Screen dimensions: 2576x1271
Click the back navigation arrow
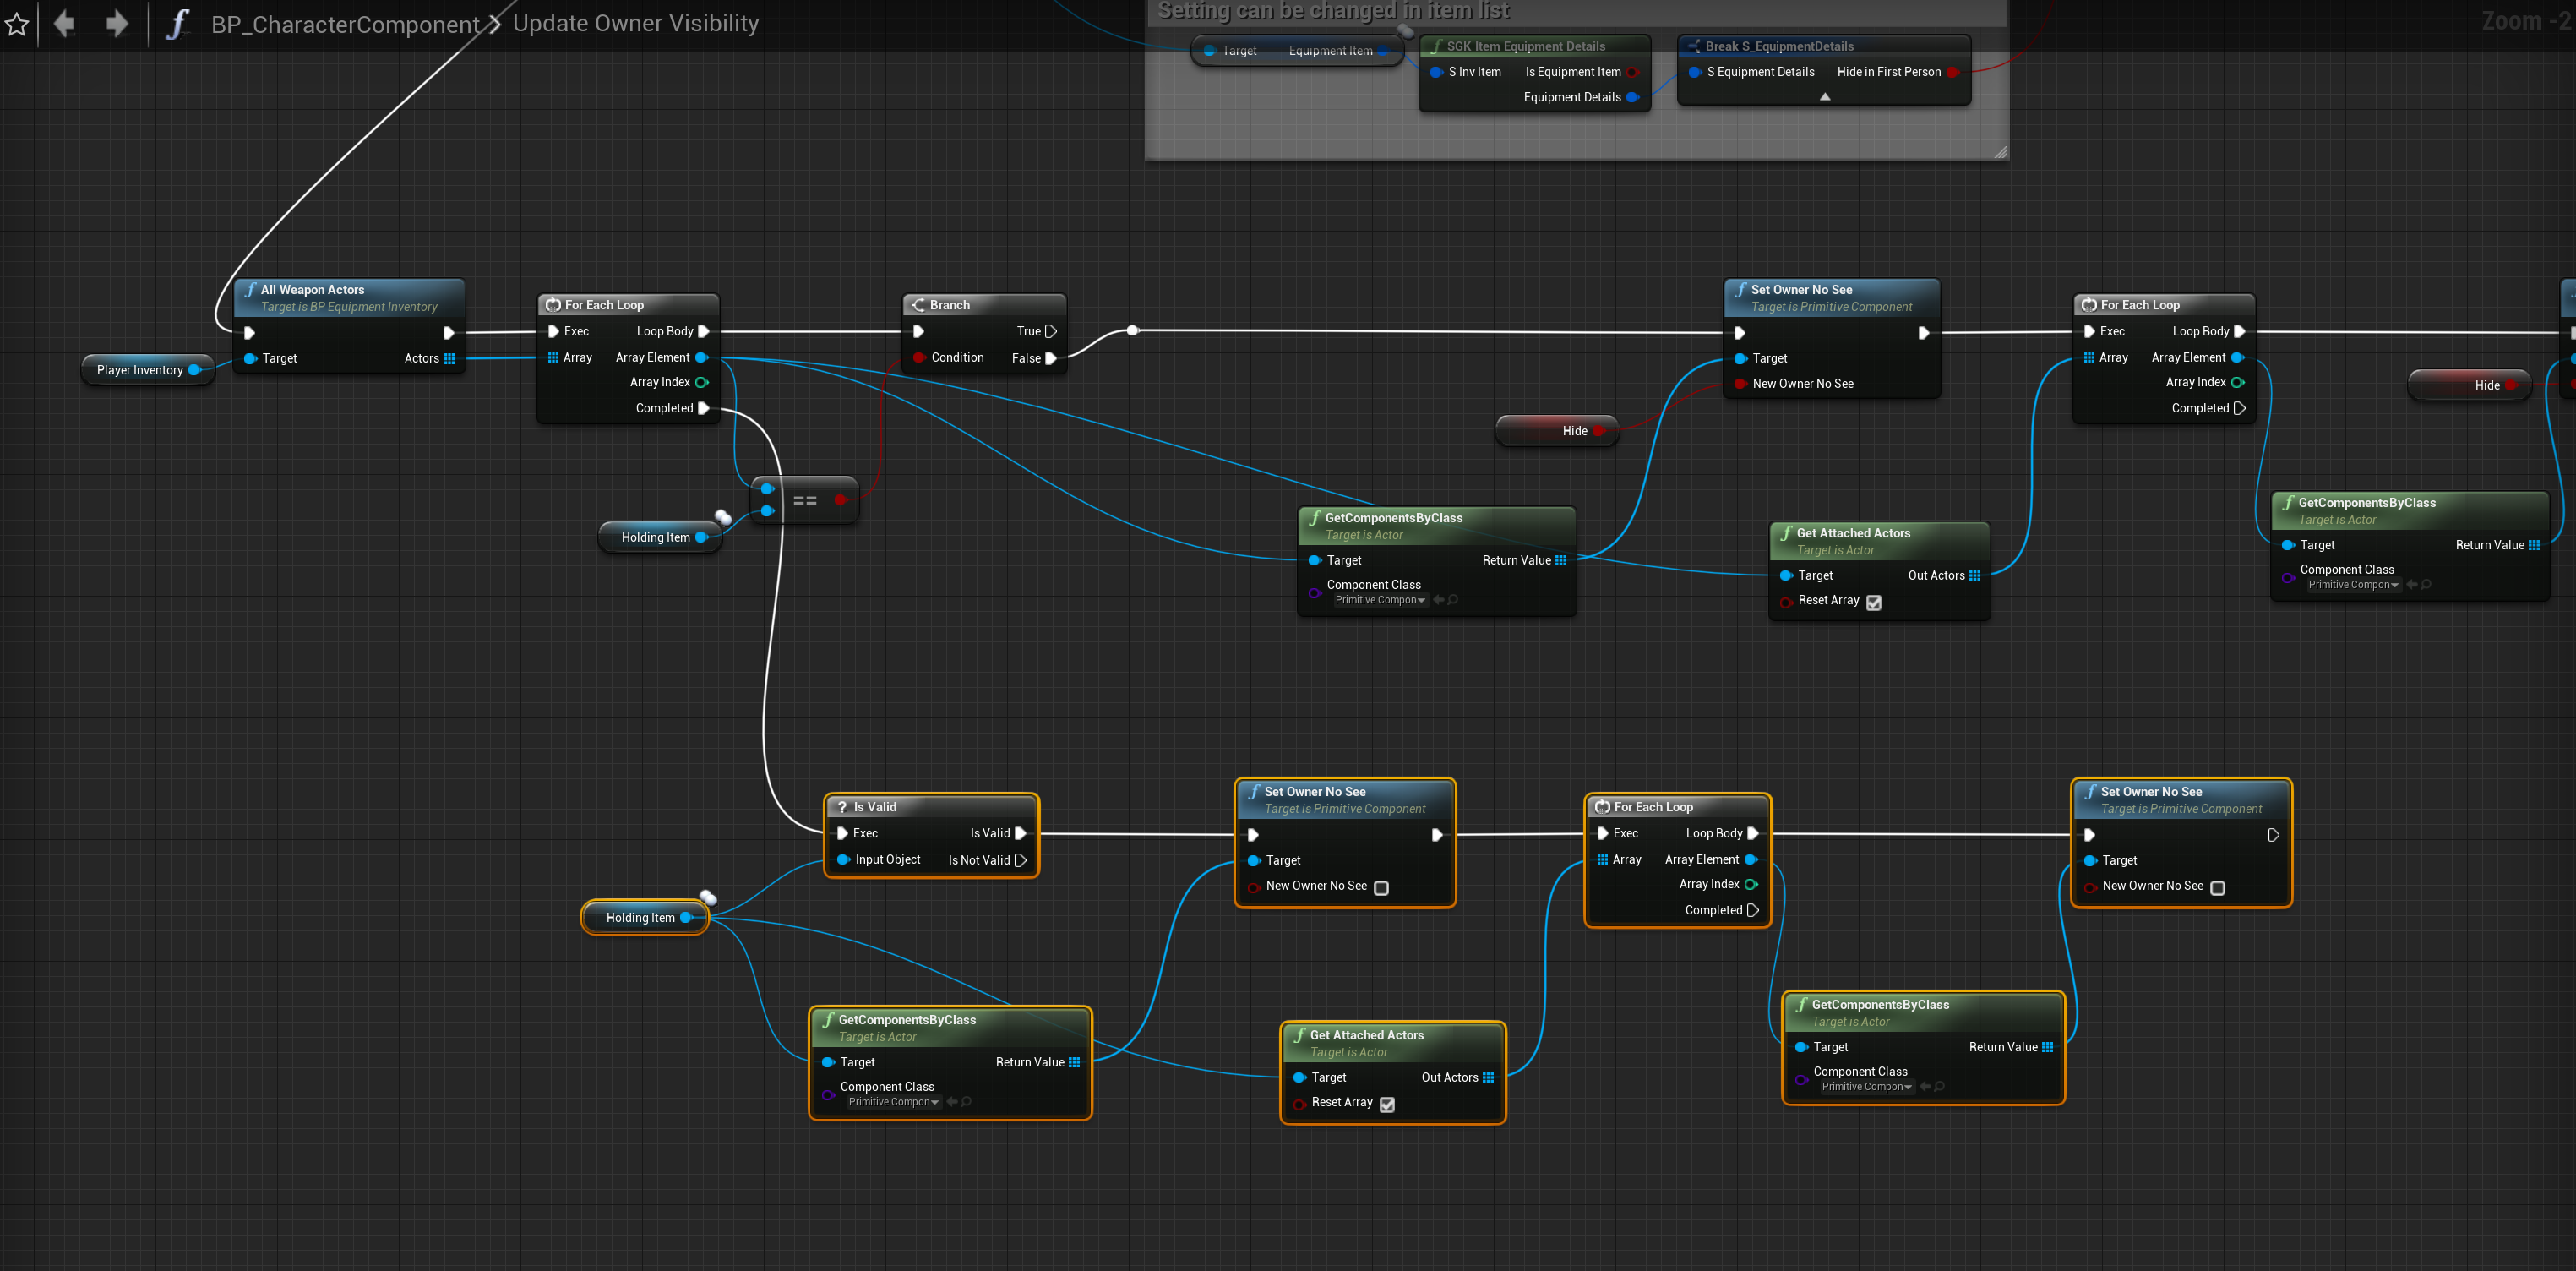click(65, 24)
